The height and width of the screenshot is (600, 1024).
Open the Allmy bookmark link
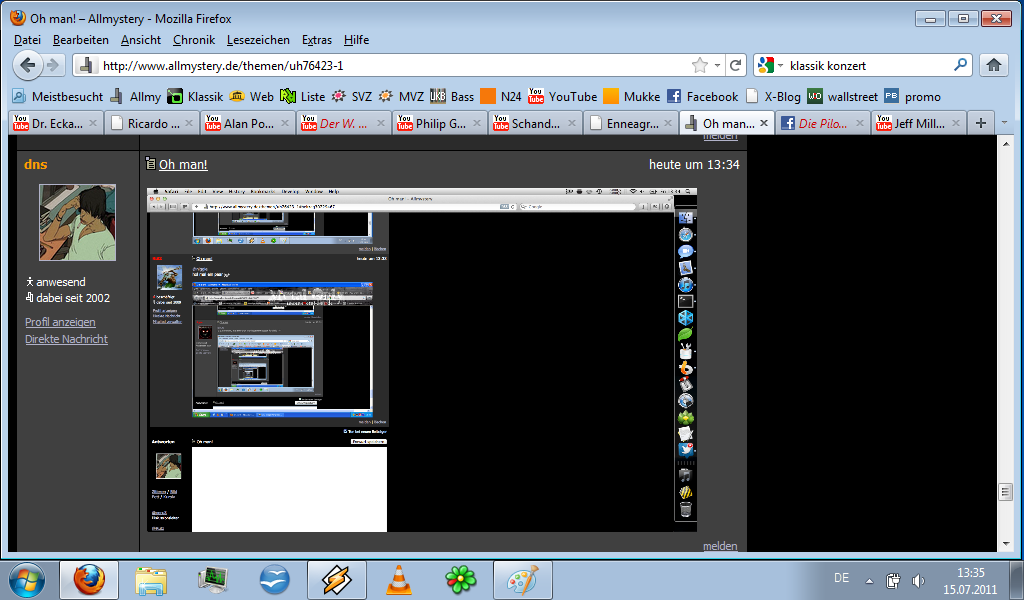[x=135, y=97]
